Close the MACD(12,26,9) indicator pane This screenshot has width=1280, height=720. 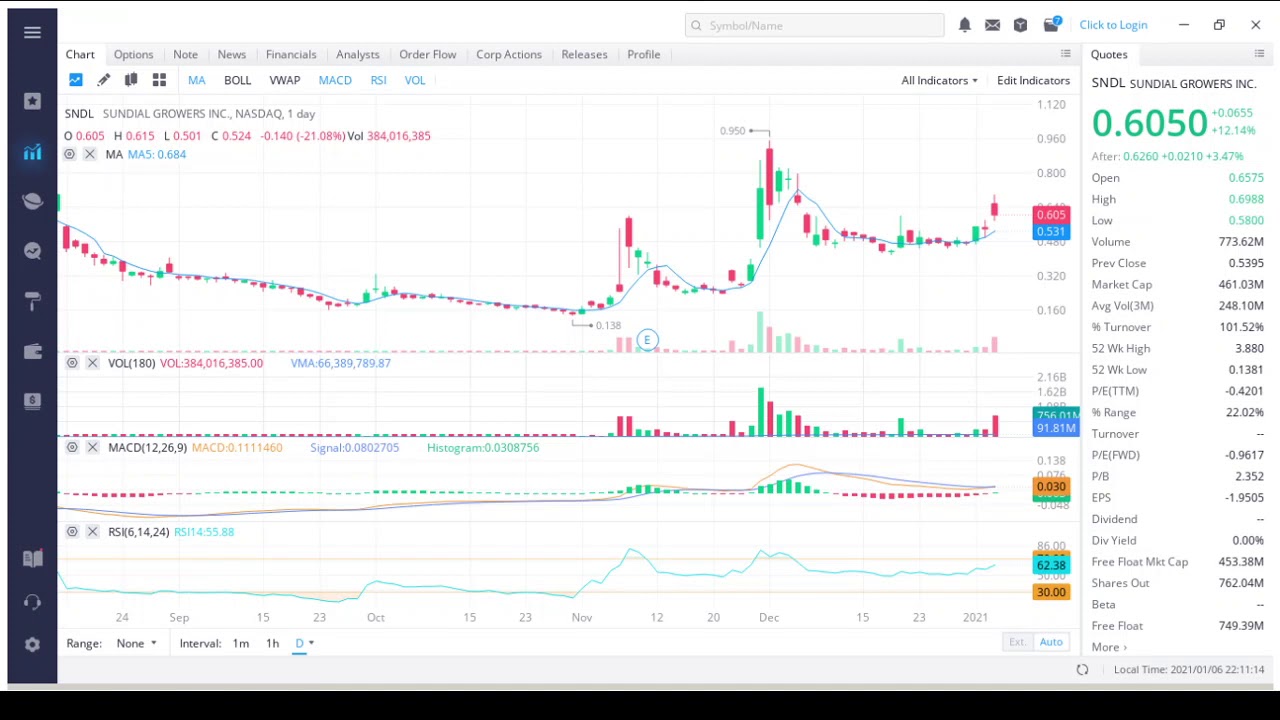[x=92, y=447]
